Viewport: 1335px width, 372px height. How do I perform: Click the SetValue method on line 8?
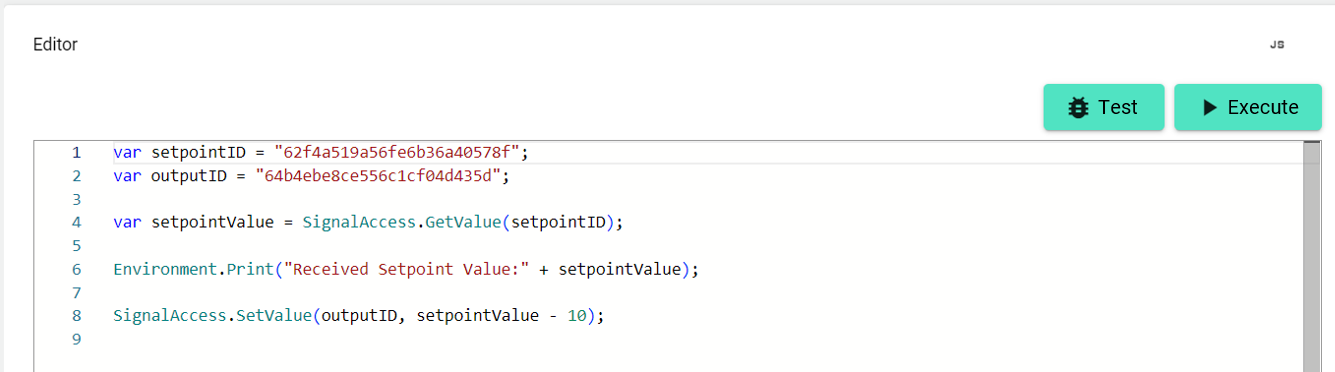[273, 315]
